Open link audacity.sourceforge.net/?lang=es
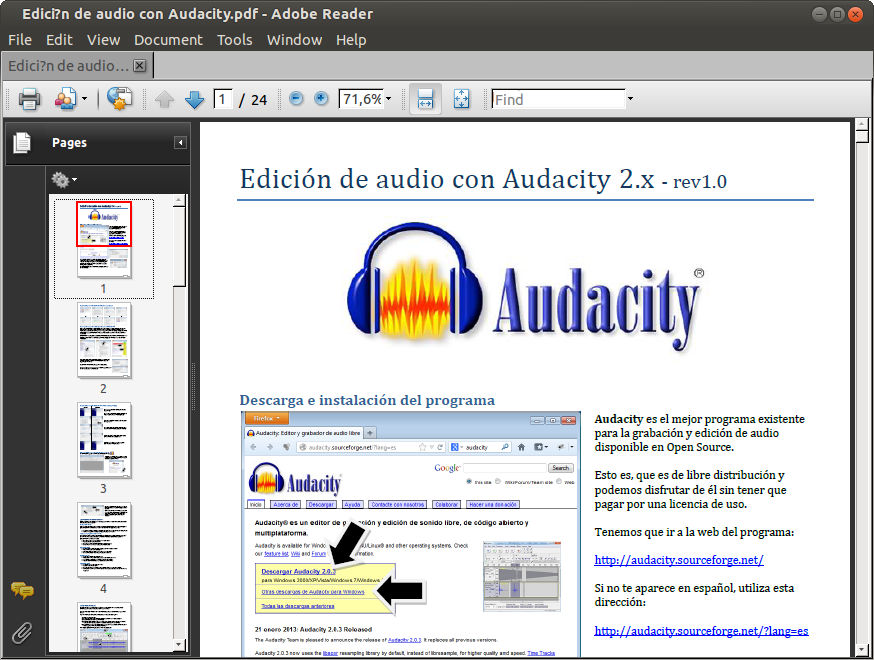Screen dimensions: 874x660 click(701, 630)
